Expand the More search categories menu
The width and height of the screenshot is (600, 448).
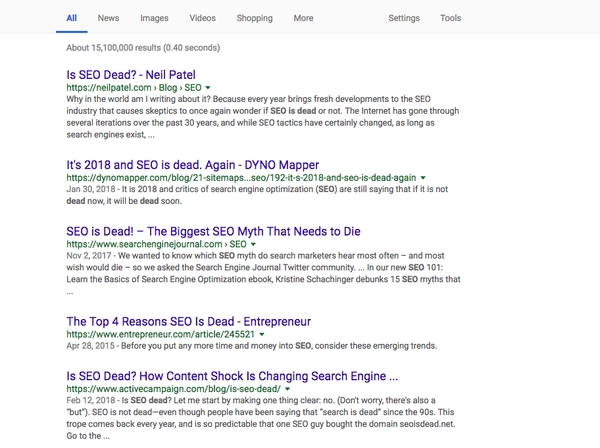[x=303, y=18]
